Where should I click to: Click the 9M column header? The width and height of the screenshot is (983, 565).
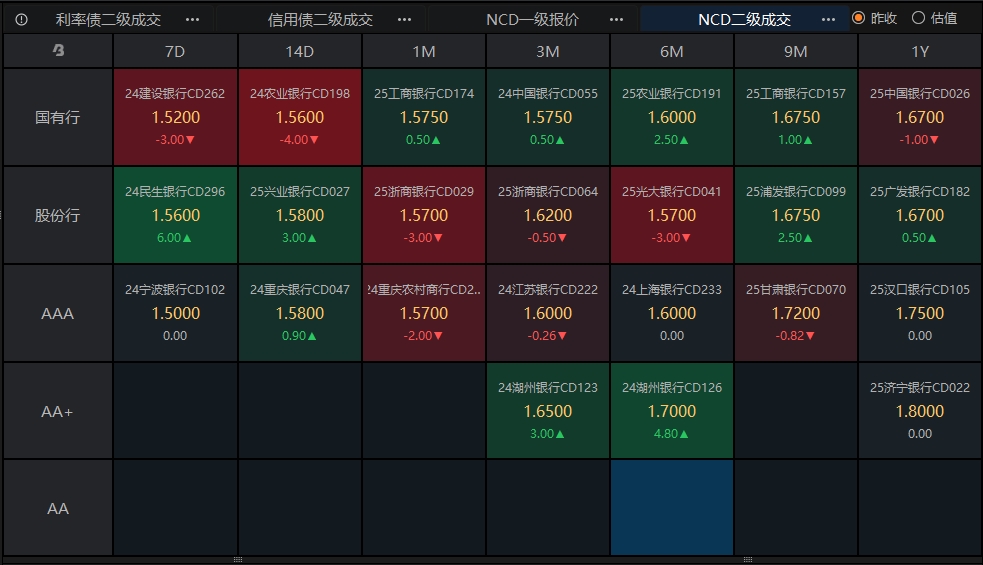coord(796,51)
